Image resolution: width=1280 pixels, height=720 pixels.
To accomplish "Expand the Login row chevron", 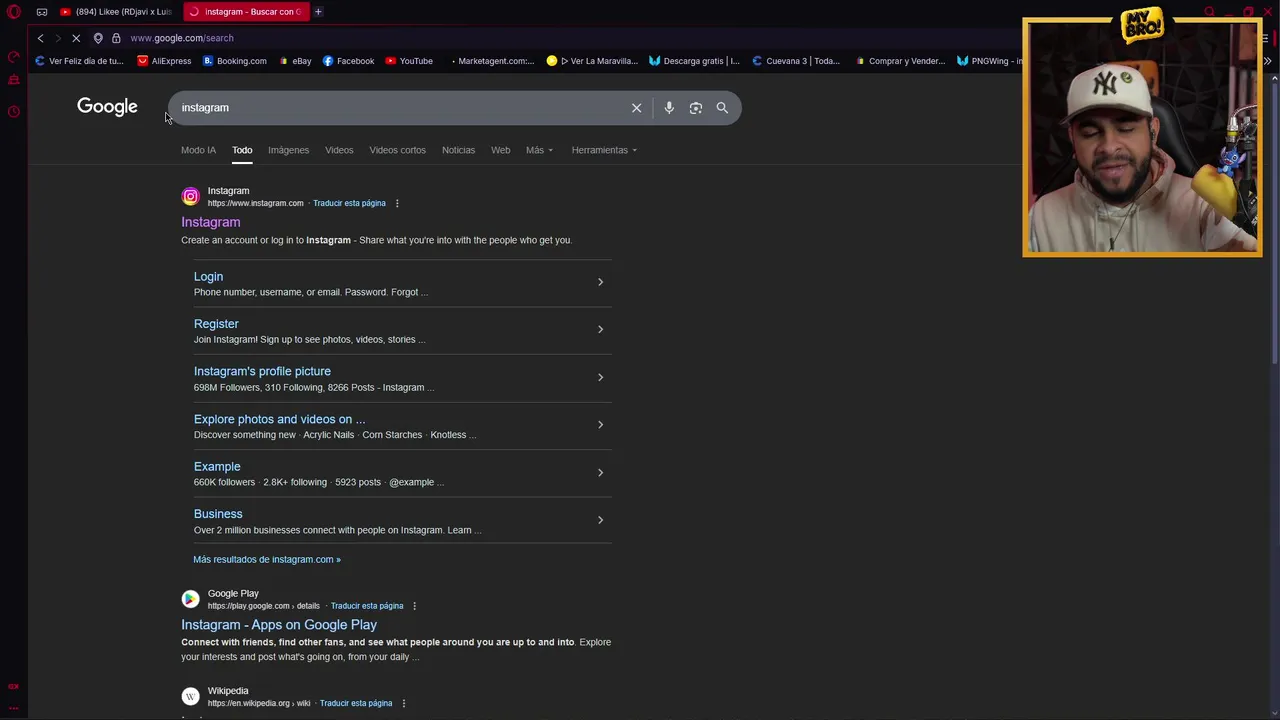I will (600, 282).
